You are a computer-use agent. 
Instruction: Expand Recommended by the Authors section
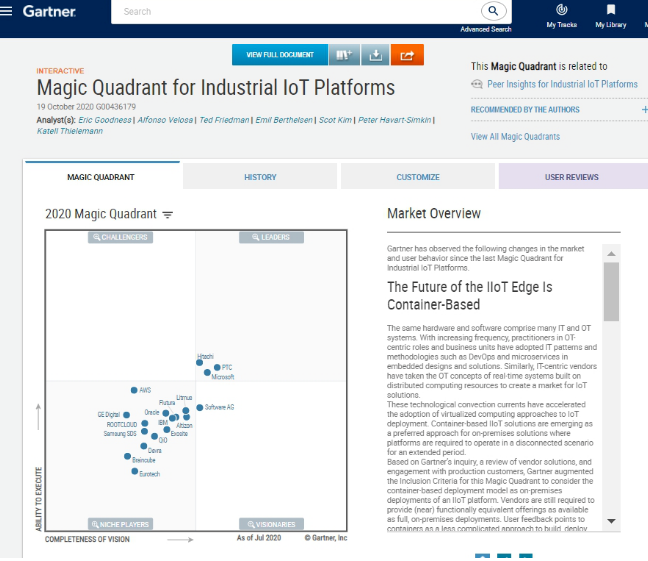coord(643,110)
